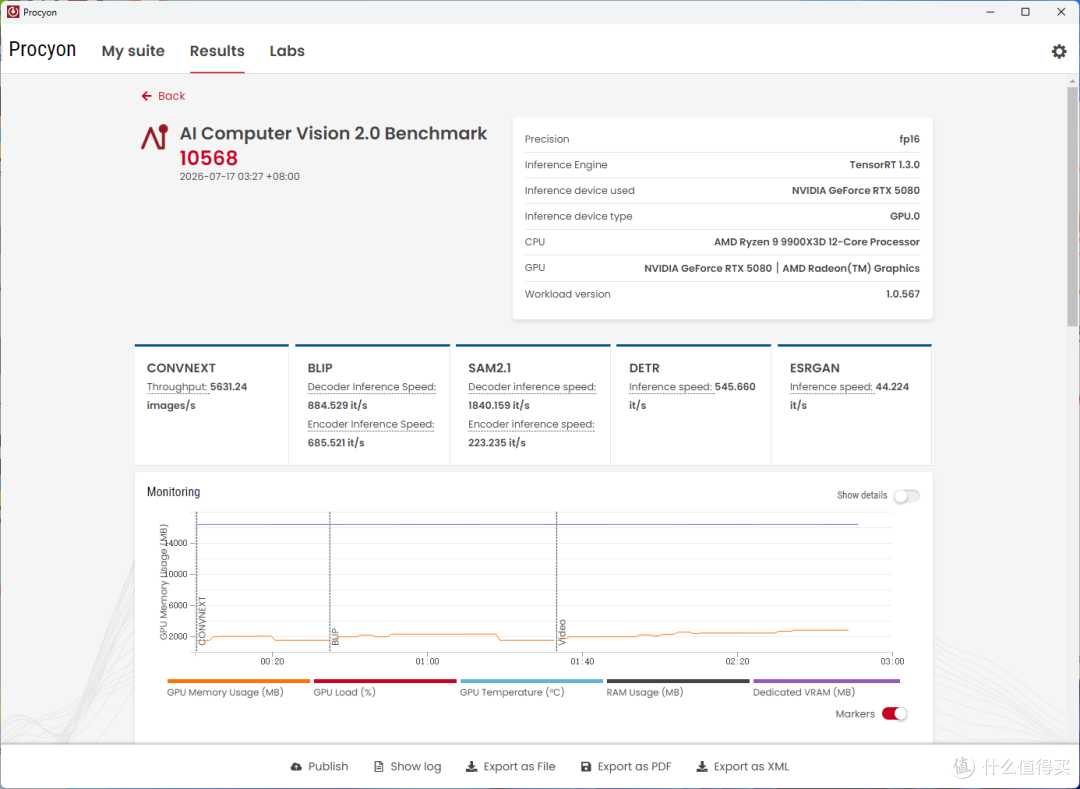Click the Procyon app icon in title bar
This screenshot has height=789, width=1080.
[12, 12]
